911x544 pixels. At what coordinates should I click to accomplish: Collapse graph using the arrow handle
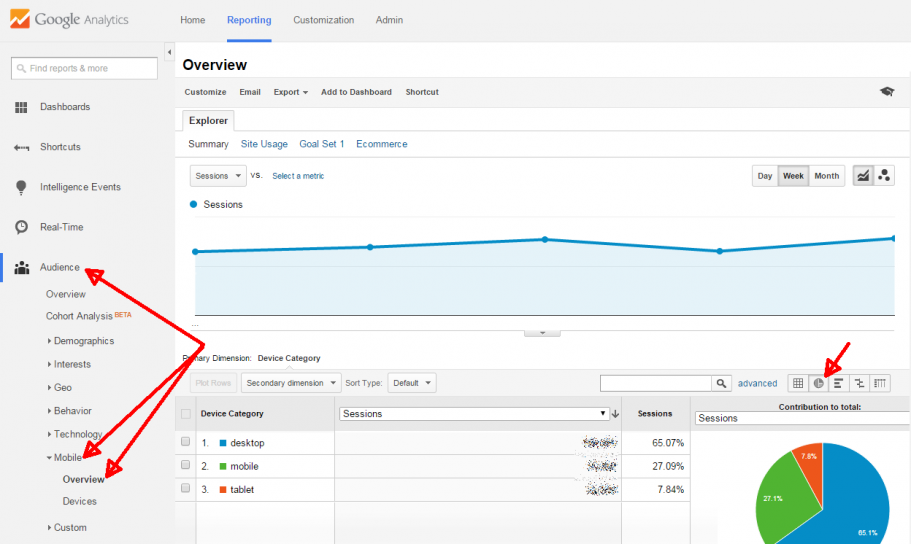(542, 333)
